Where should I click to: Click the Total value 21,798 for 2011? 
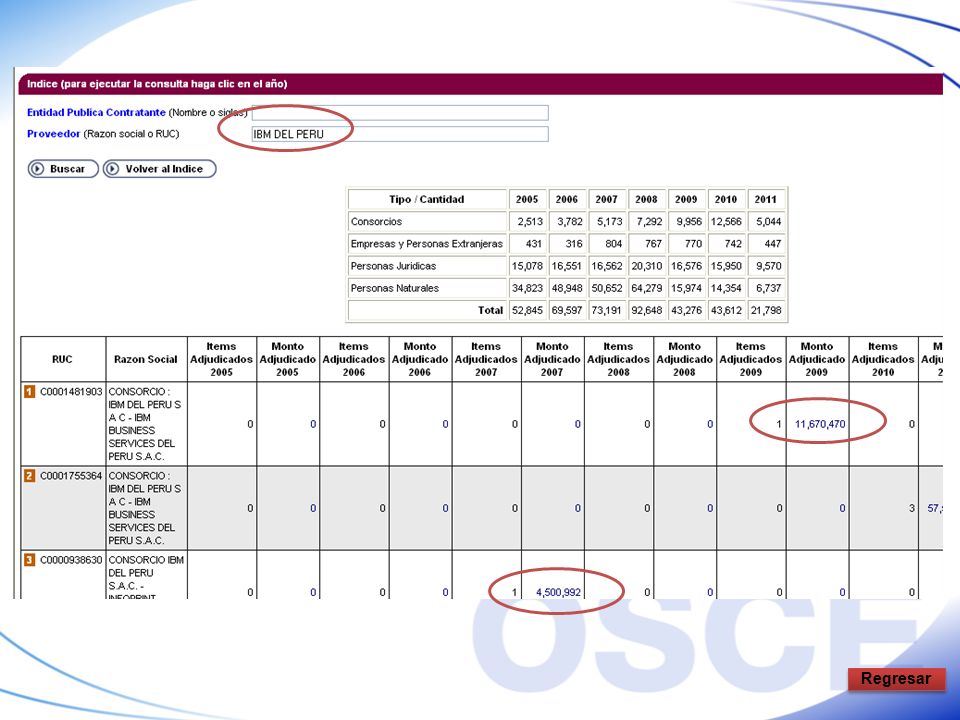pos(766,310)
